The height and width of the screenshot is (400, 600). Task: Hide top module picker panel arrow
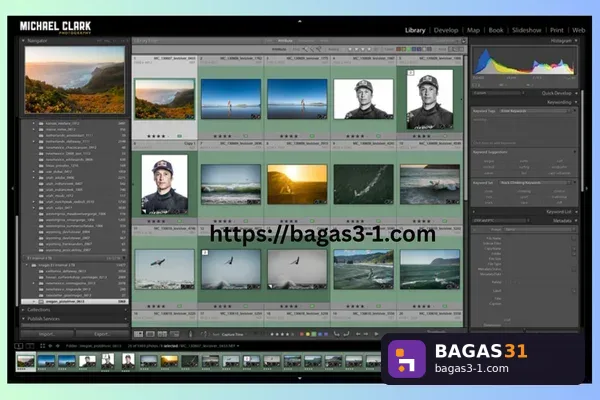[300, 21]
